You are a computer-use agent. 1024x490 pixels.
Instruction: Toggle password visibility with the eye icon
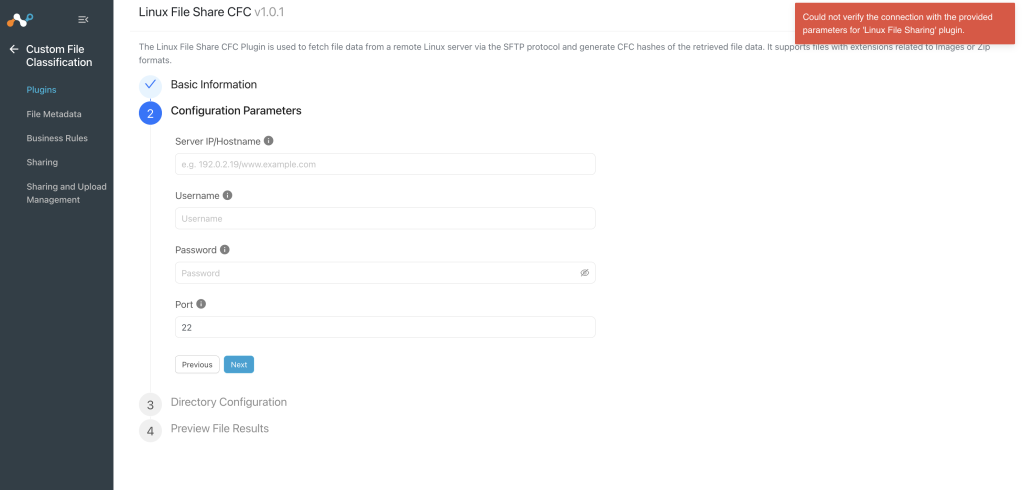(x=584, y=273)
